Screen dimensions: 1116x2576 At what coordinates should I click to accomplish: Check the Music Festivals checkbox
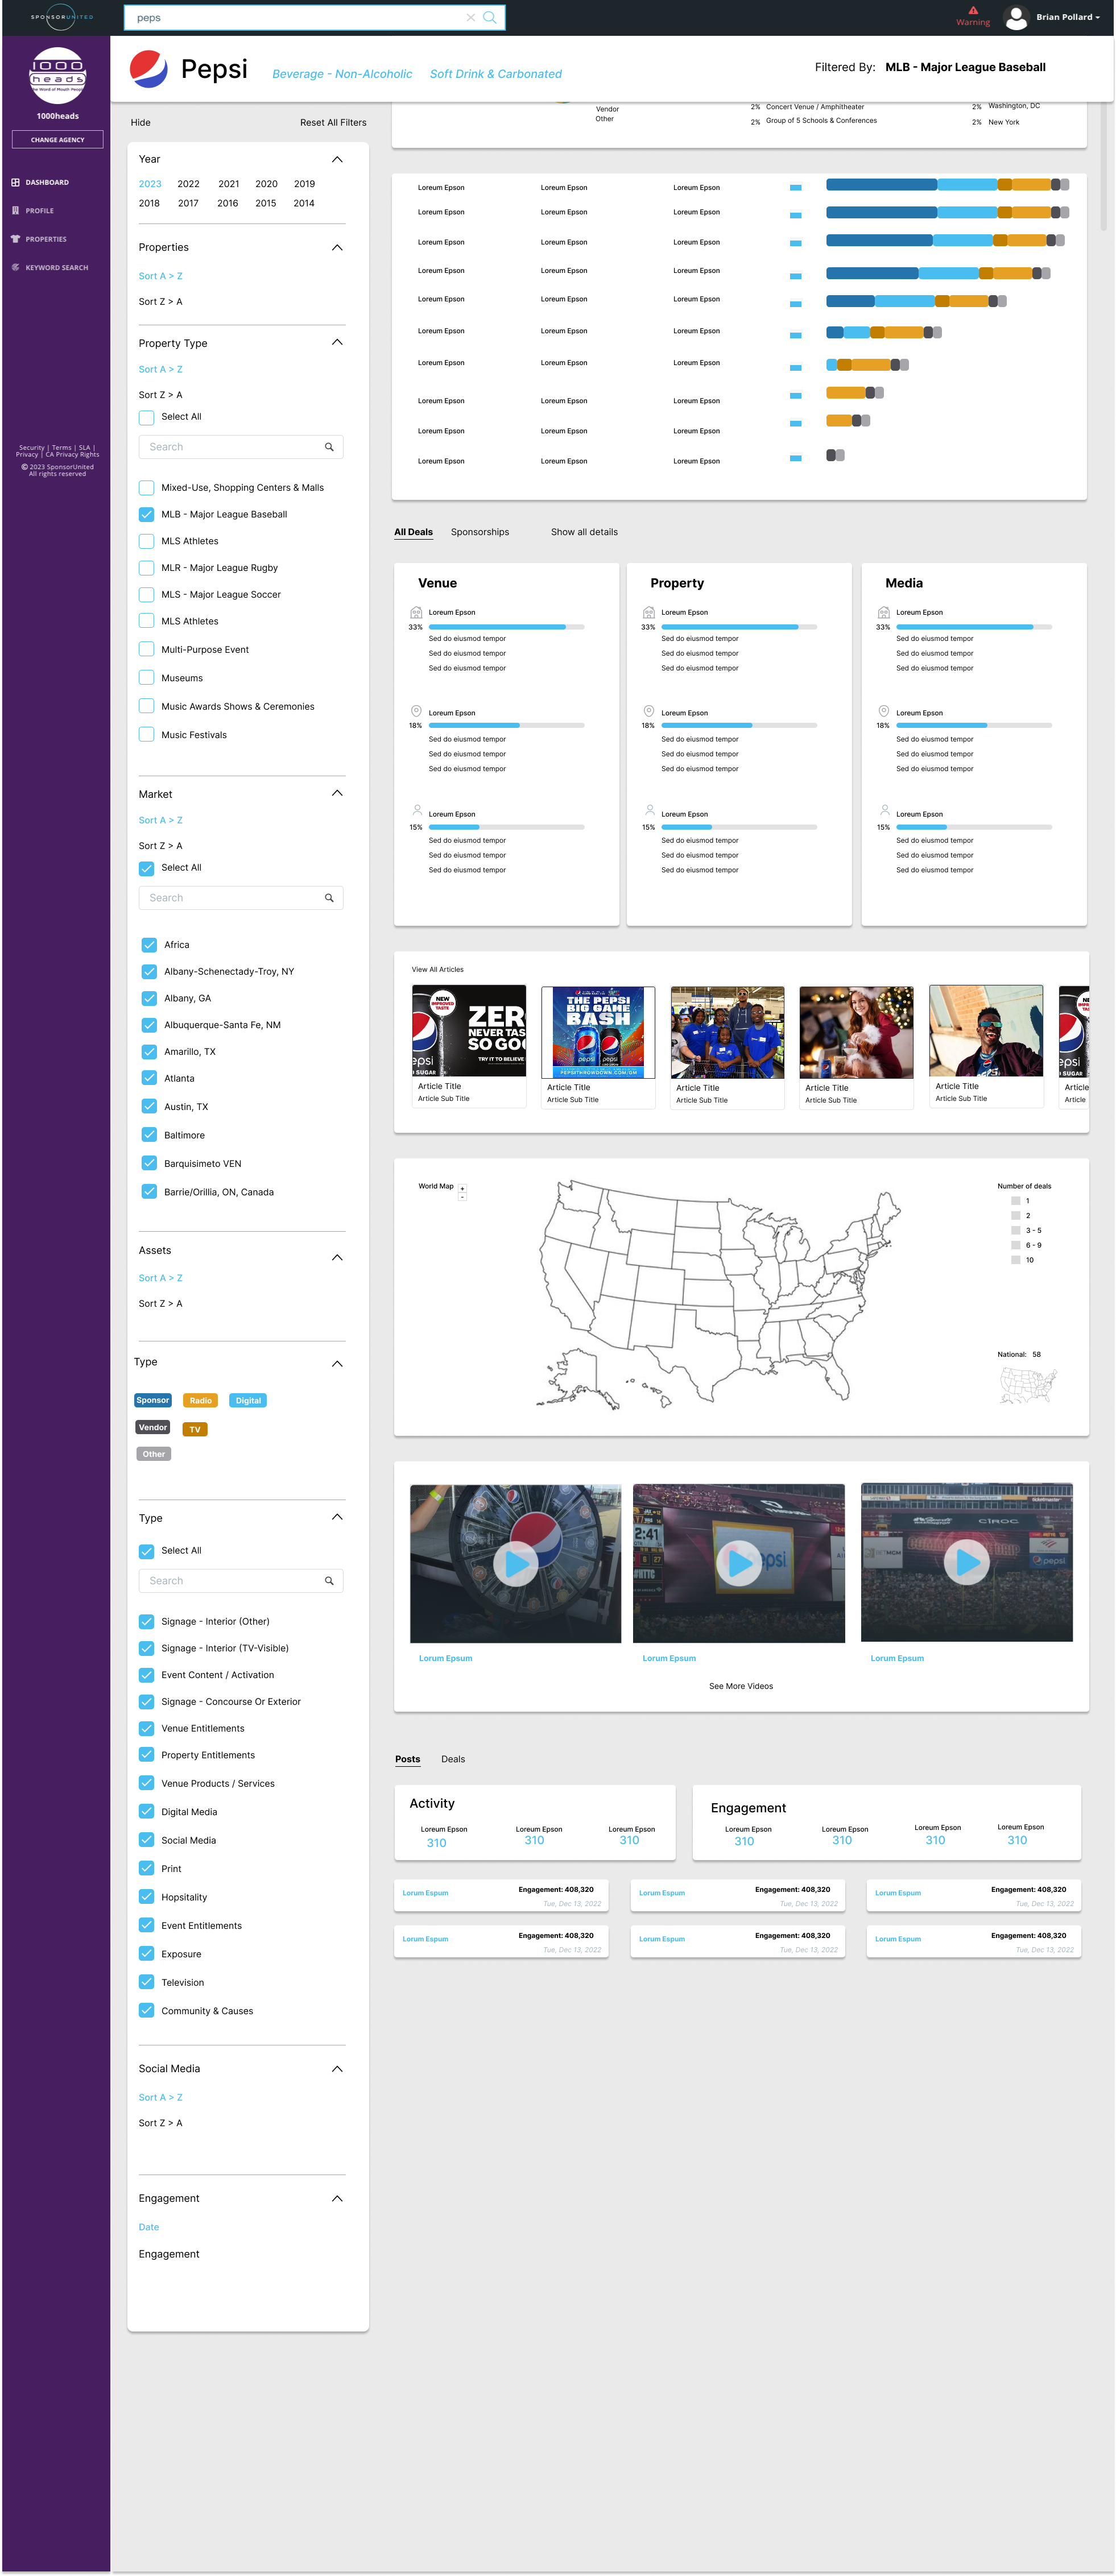click(x=147, y=735)
